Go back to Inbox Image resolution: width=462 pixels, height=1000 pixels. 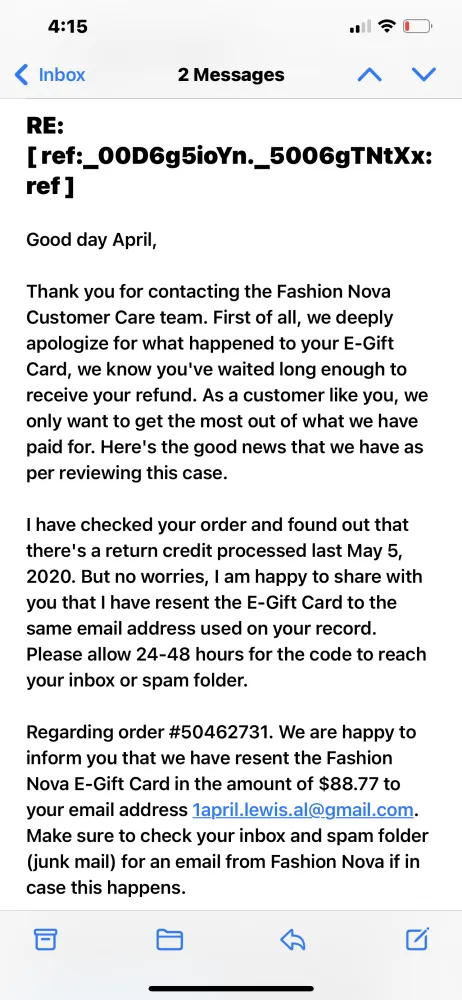click(50, 75)
